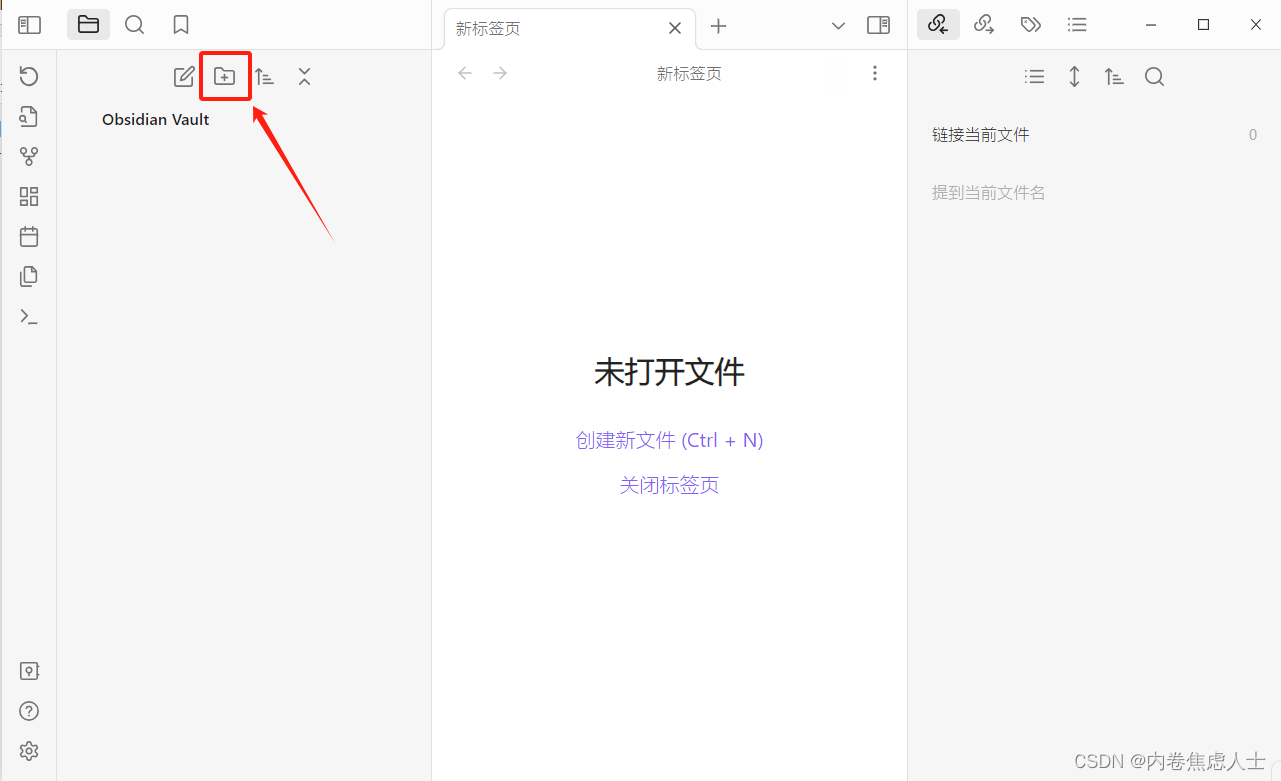Maximize the Obsidian window
This screenshot has height=781, width=1281.
(x=1204, y=25)
